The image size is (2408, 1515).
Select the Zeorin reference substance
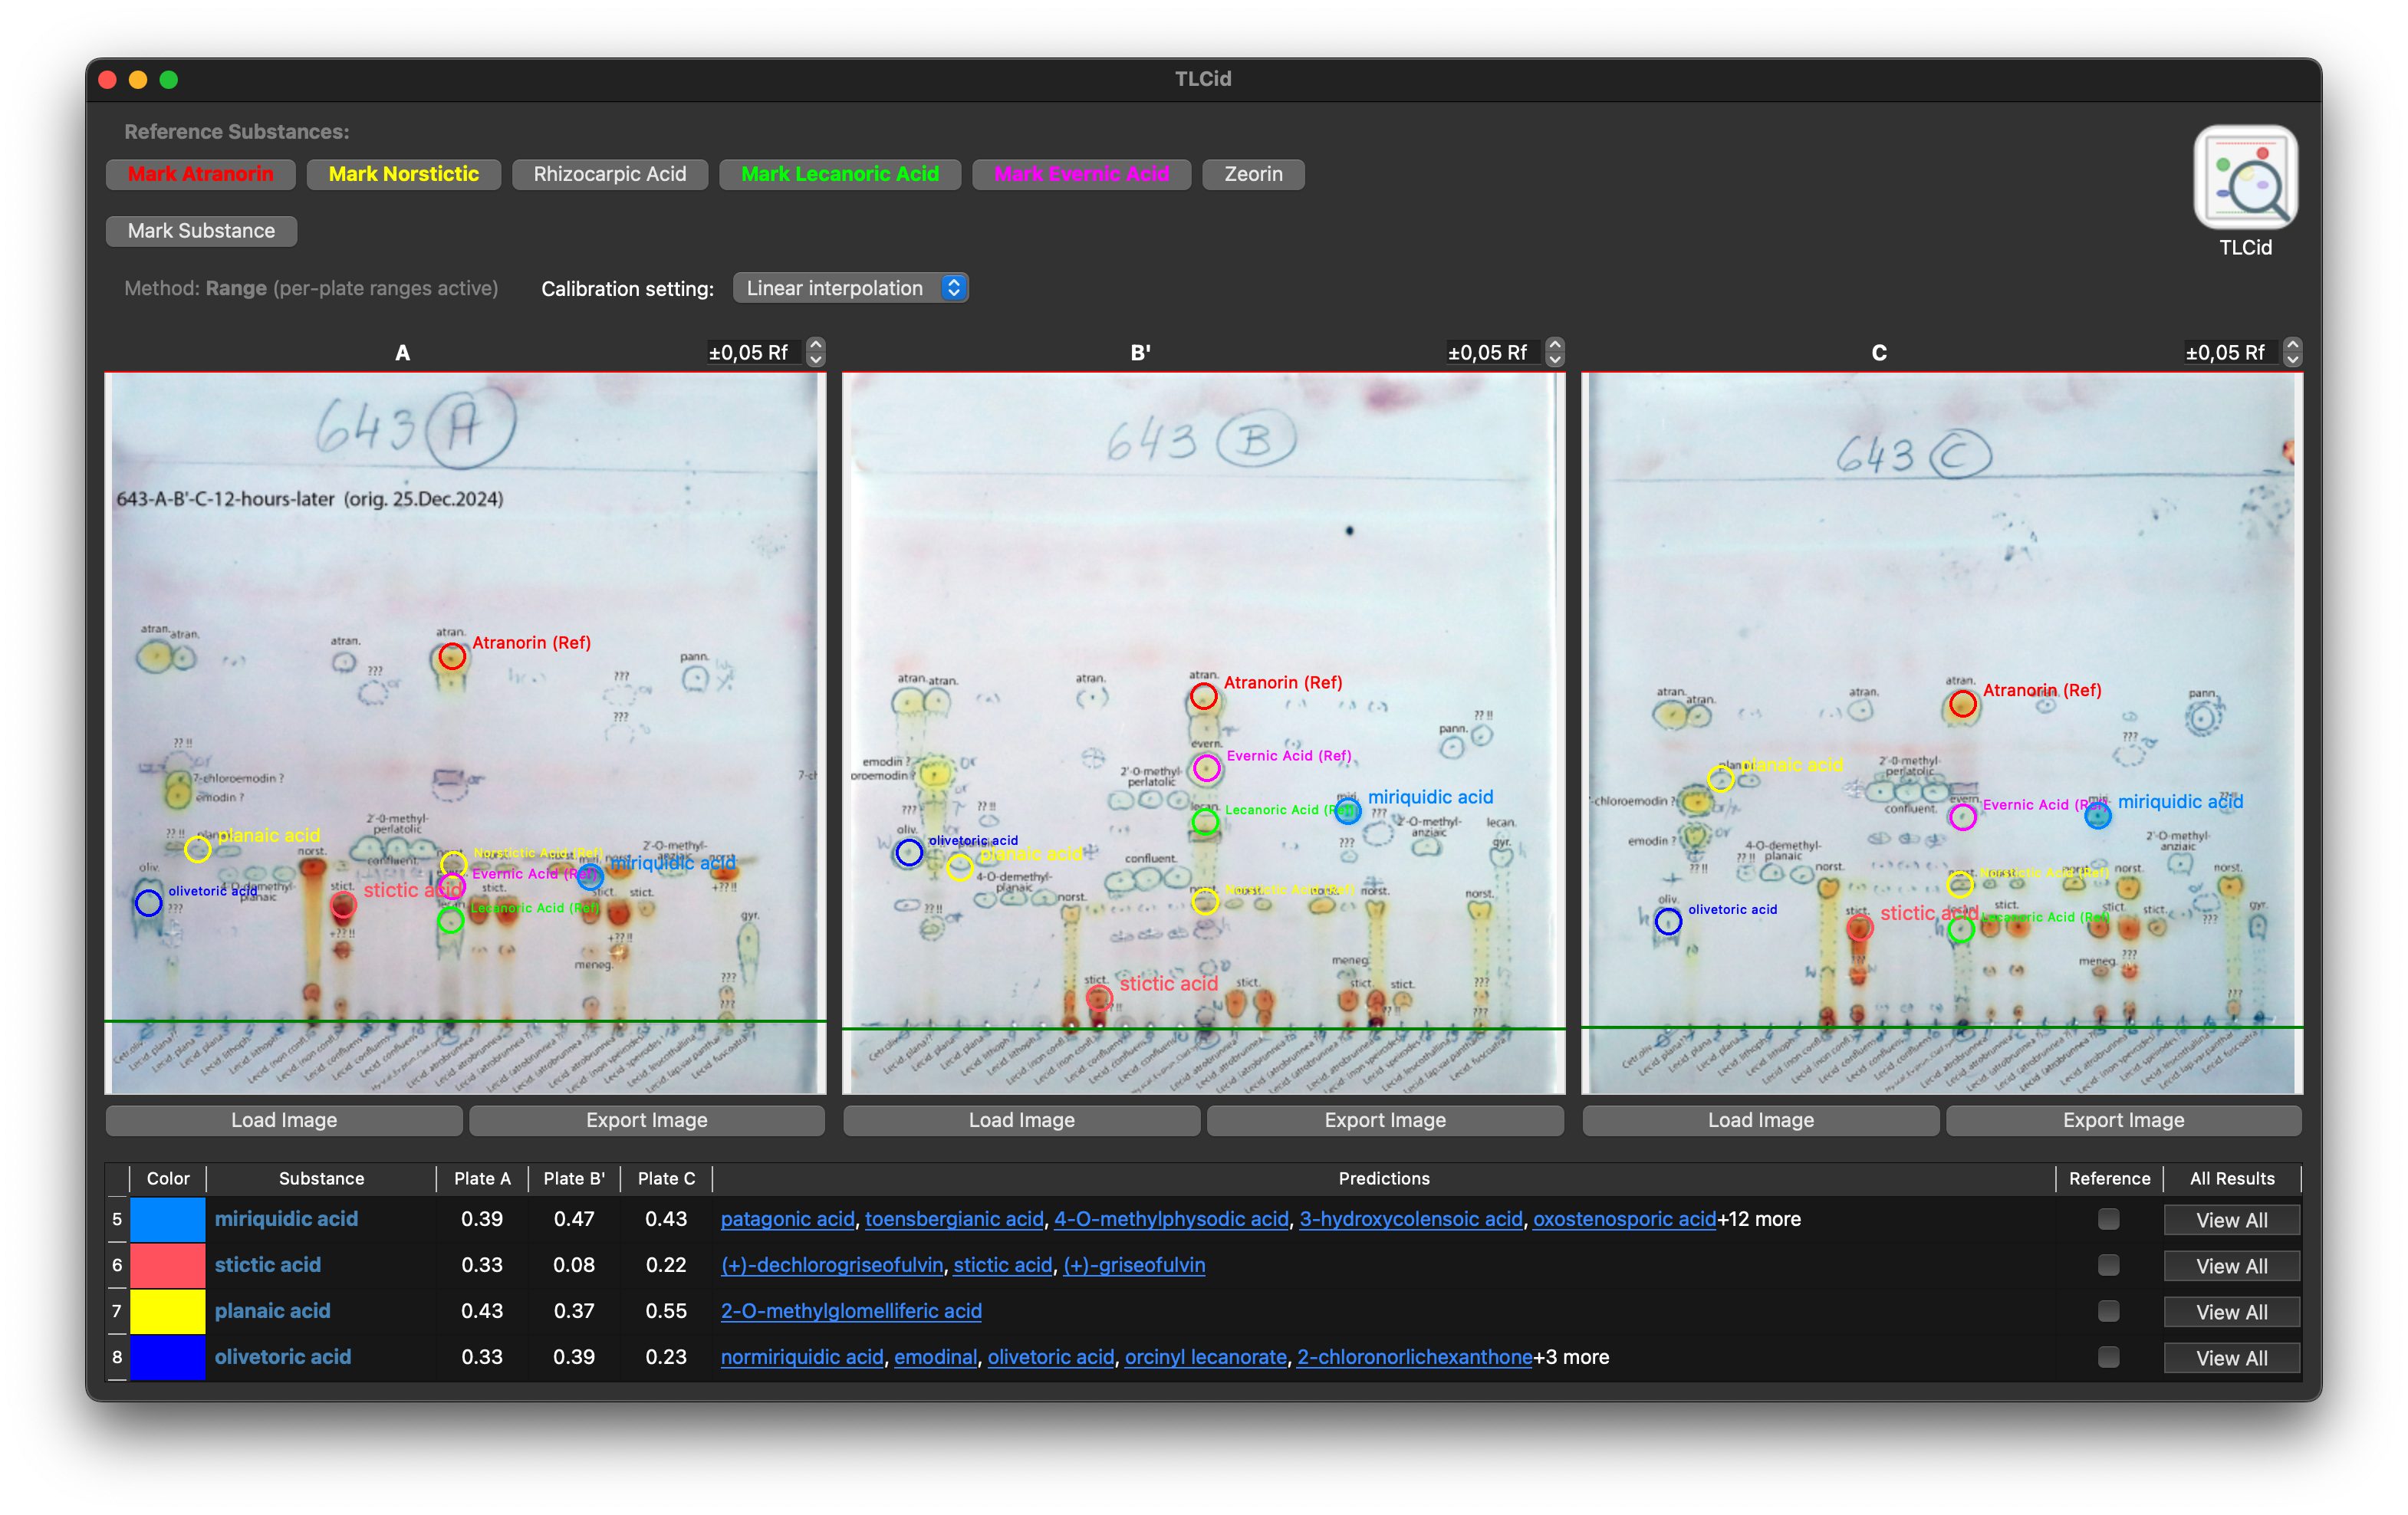click(x=1253, y=174)
